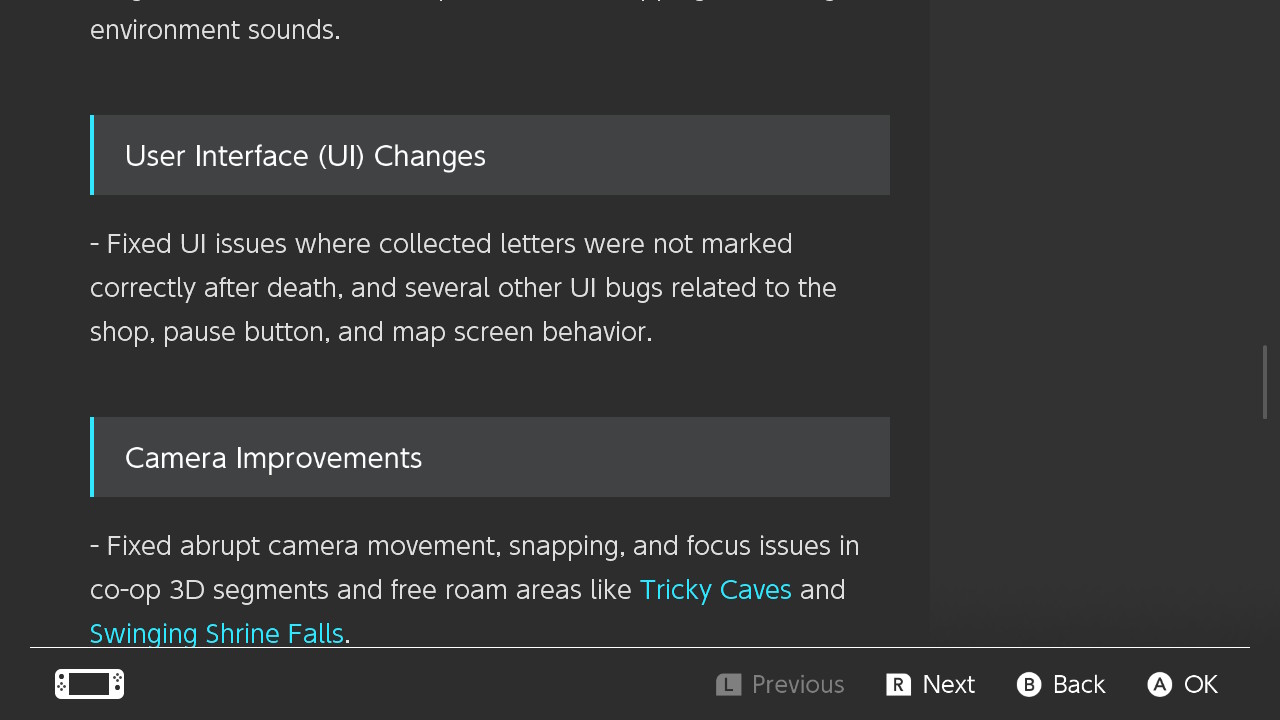Click cyan accent bar beside UI Changes heading
1280x720 pixels.
[x=92, y=155]
